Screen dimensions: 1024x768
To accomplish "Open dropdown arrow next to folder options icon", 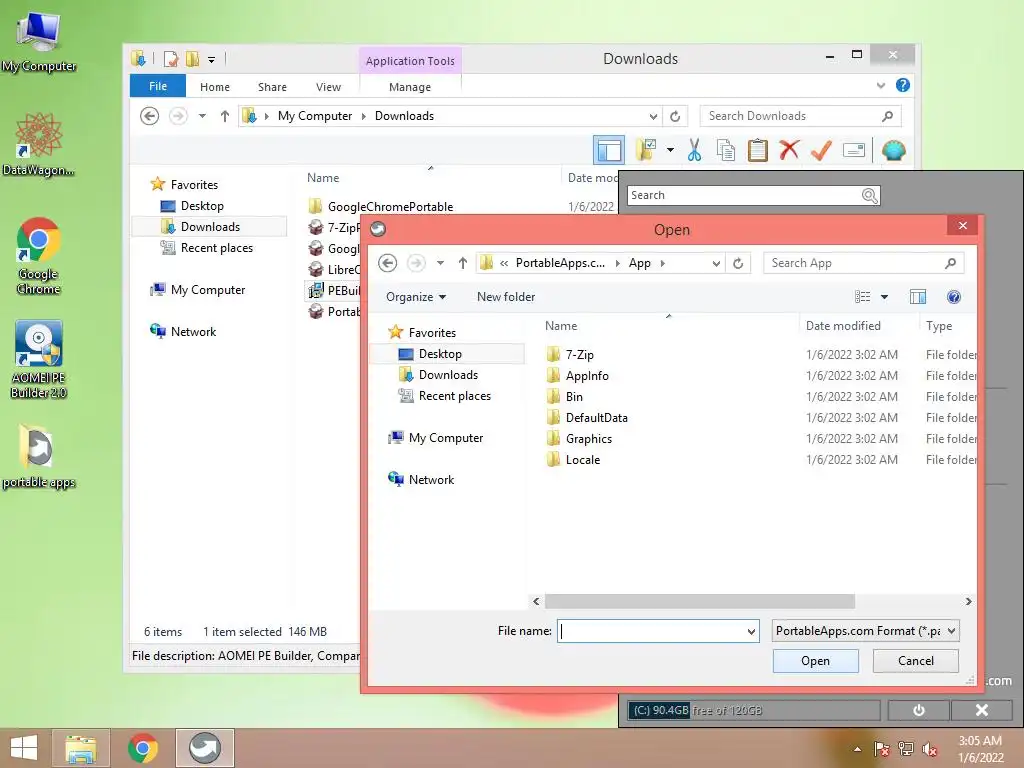I will click(x=670, y=150).
